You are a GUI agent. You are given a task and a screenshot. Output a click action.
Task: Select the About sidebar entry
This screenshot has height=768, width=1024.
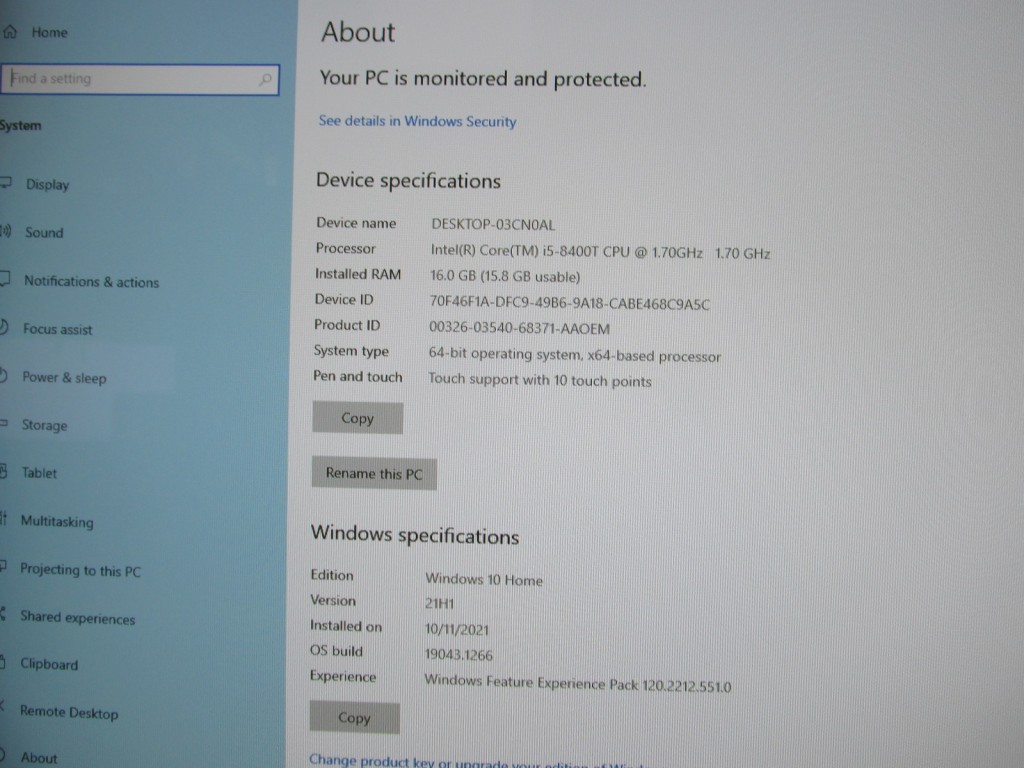coord(39,758)
